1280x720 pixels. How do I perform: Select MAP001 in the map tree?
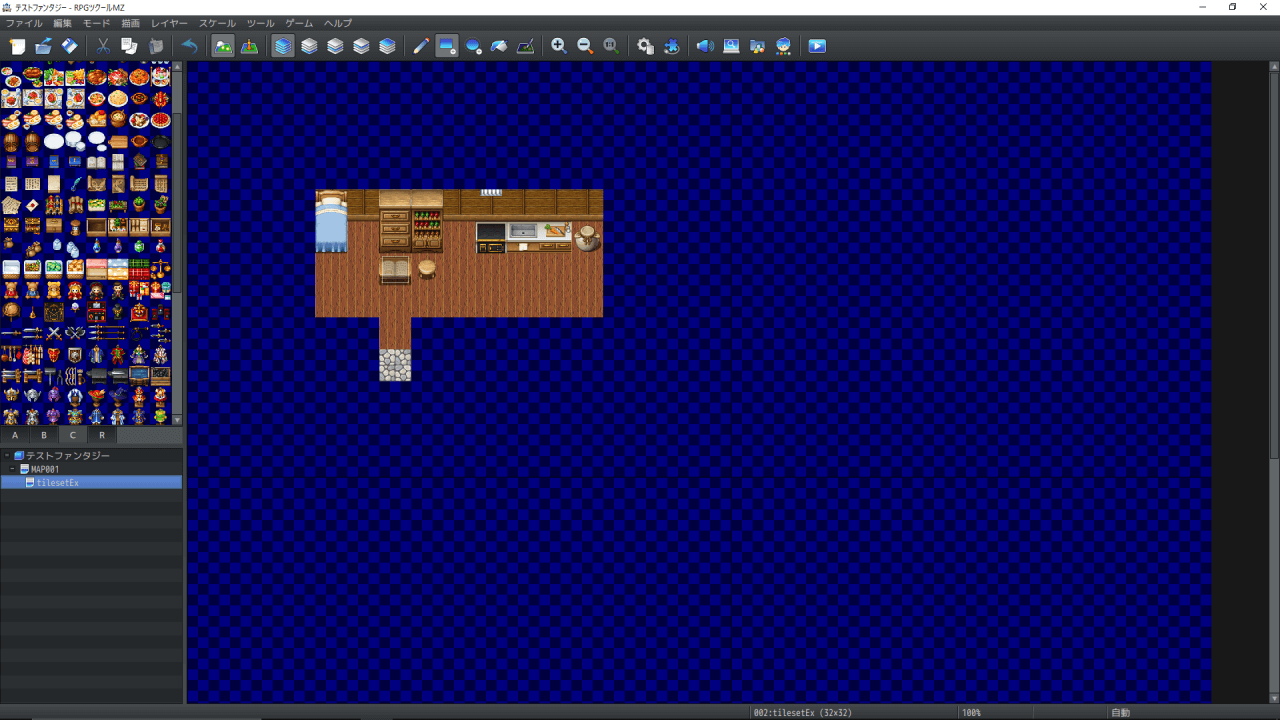coord(45,469)
